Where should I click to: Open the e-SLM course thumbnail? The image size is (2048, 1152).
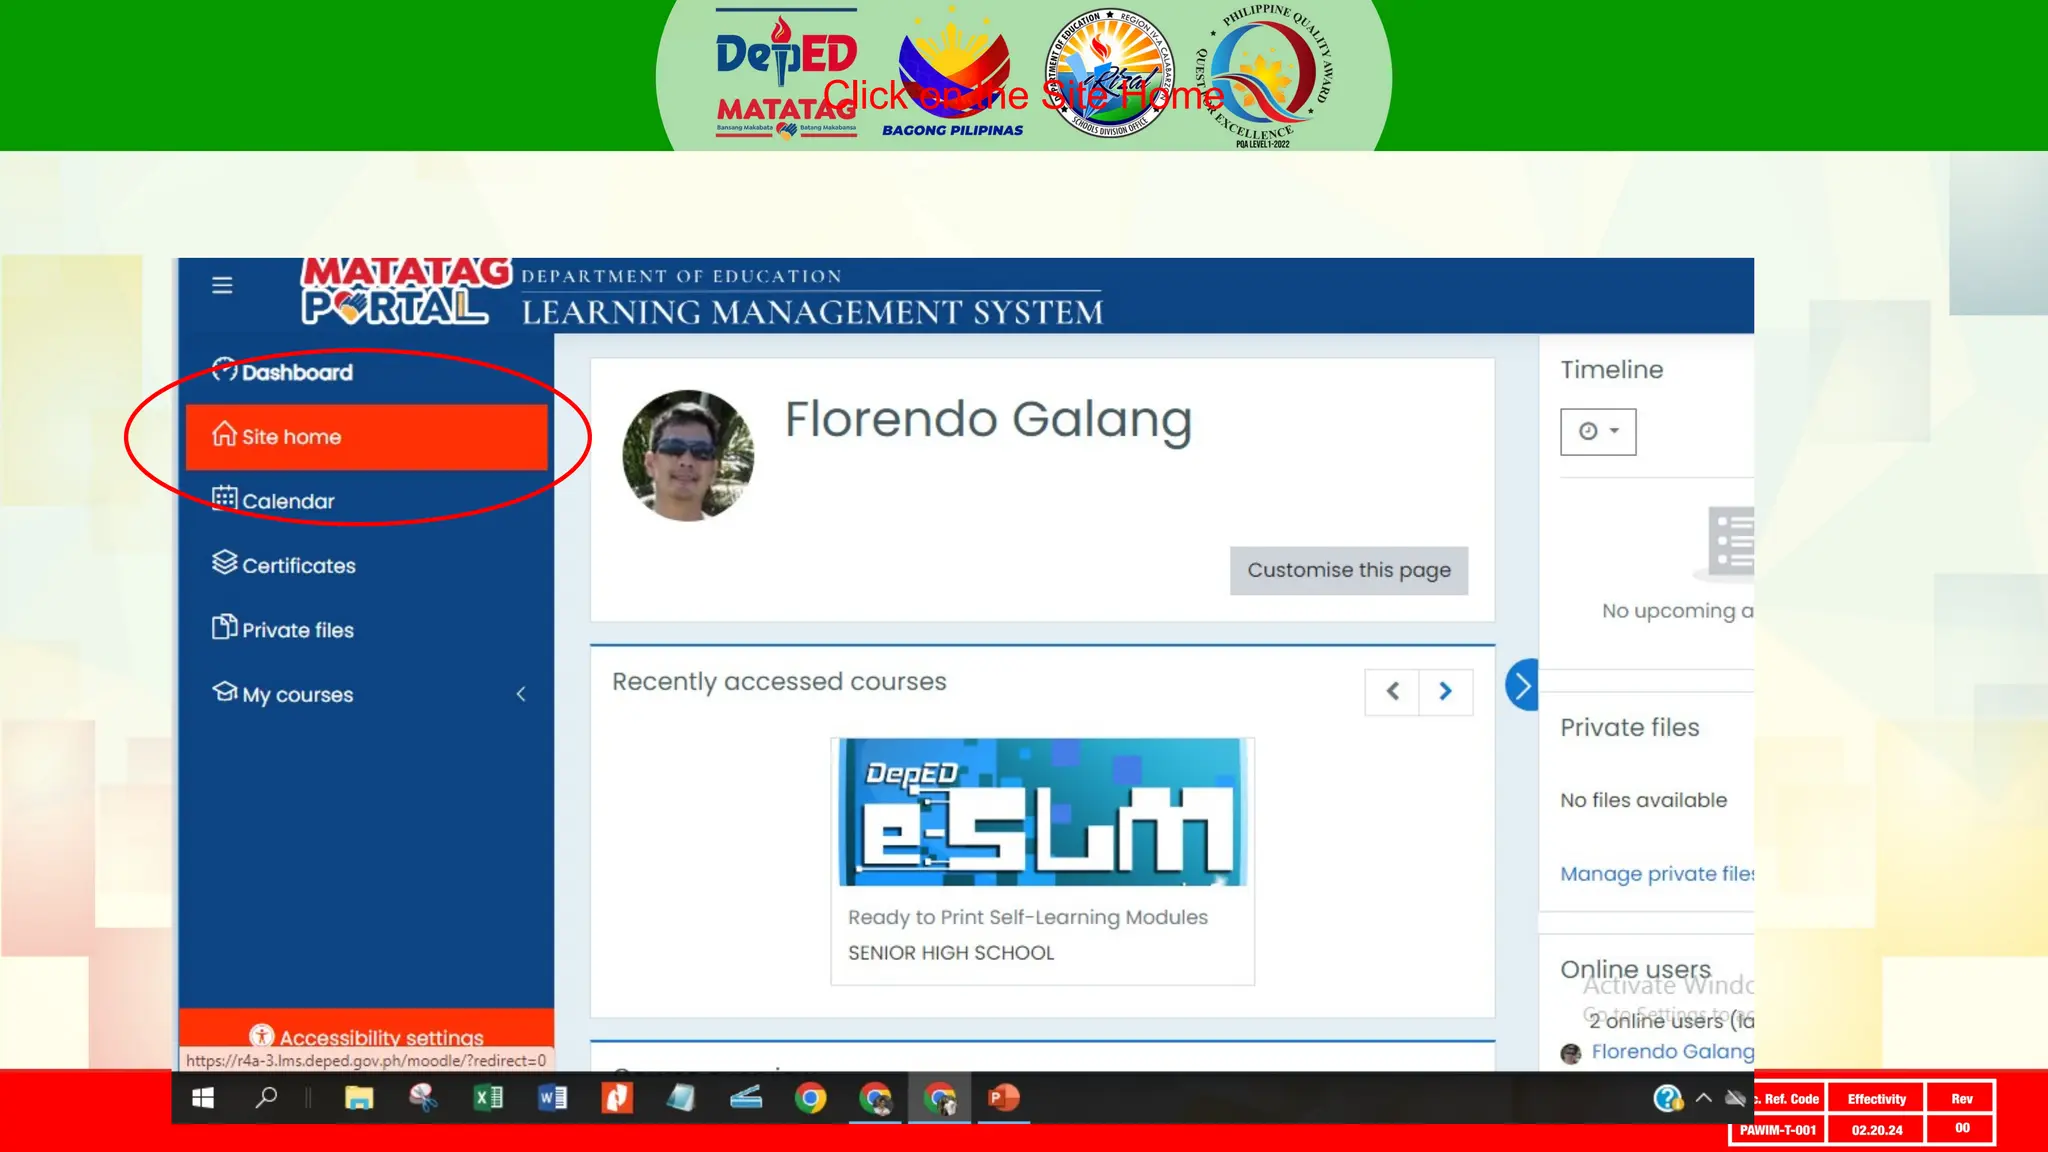[1042, 812]
